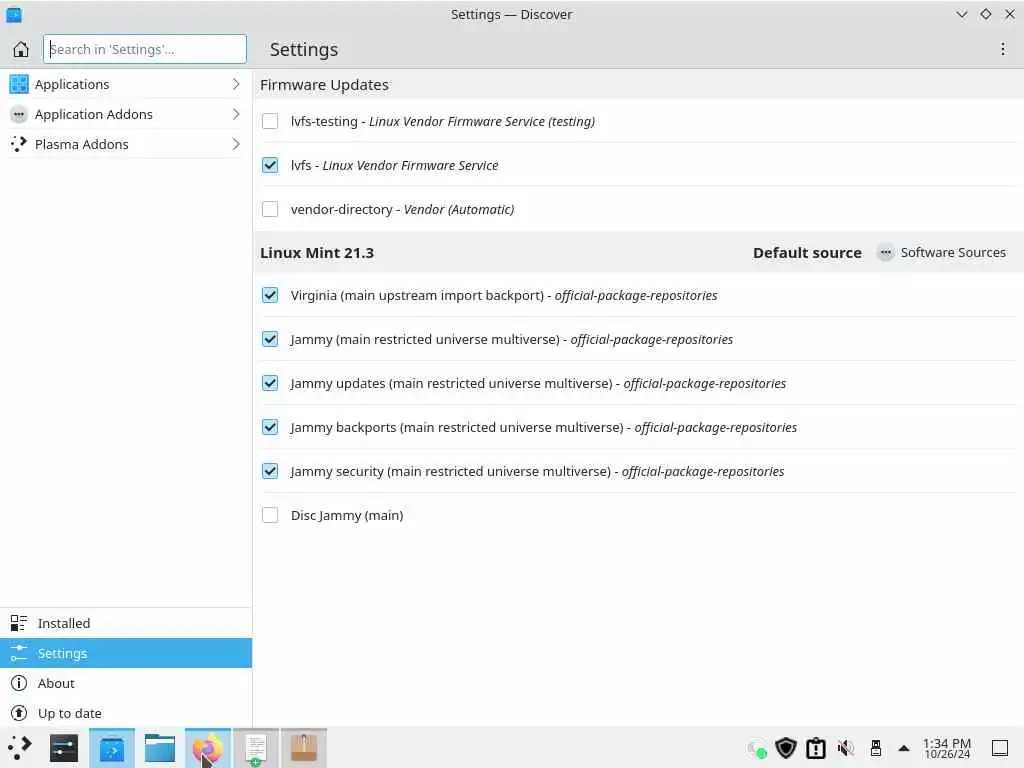The image size is (1024, 768).
Task: Uncheck the Jammy updates repository
Action: click(270, 383)
